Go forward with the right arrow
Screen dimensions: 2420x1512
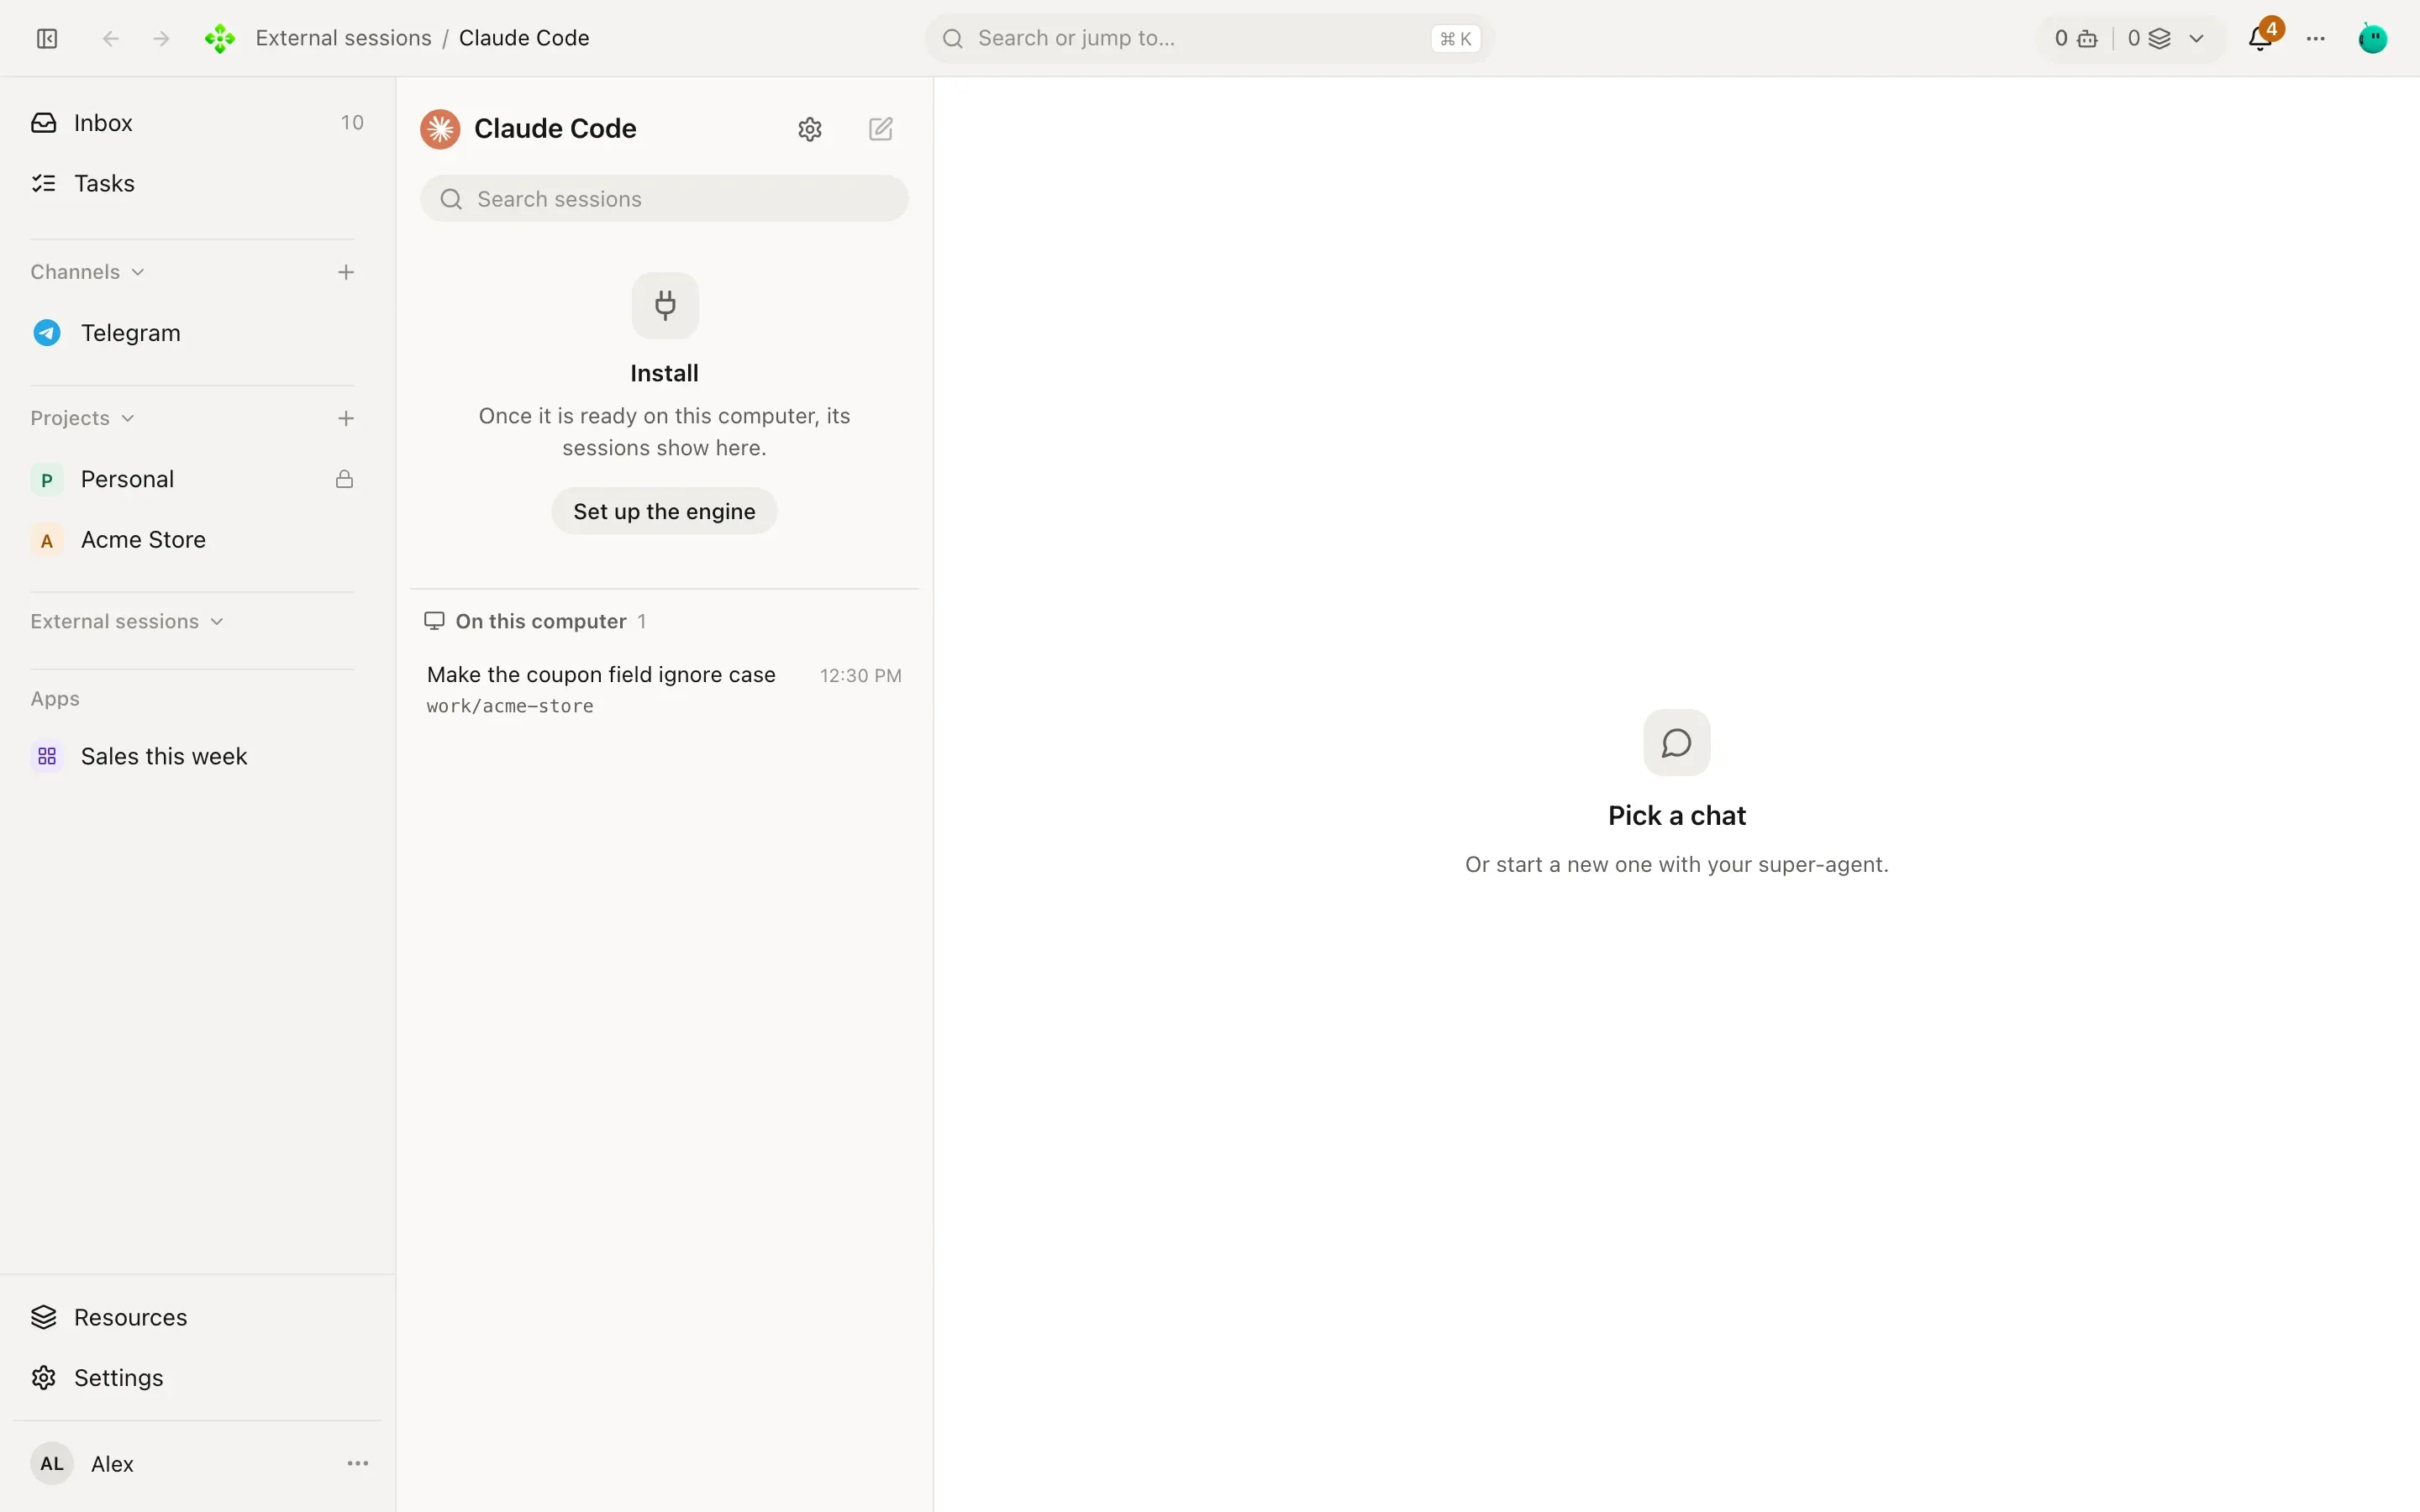(161, 38)
